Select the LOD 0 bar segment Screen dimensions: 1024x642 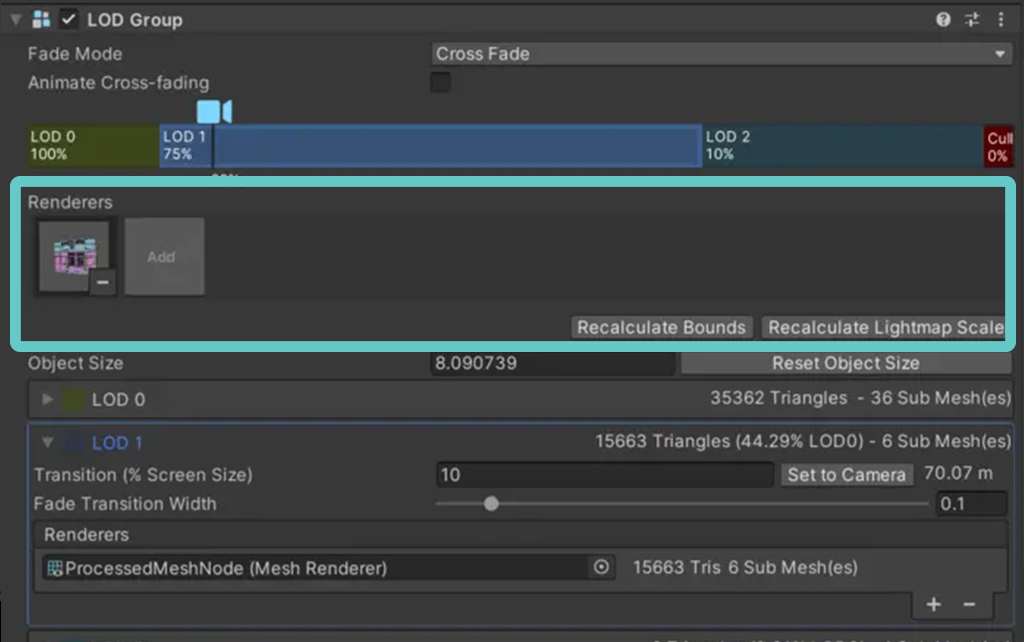tap(93, 146)
